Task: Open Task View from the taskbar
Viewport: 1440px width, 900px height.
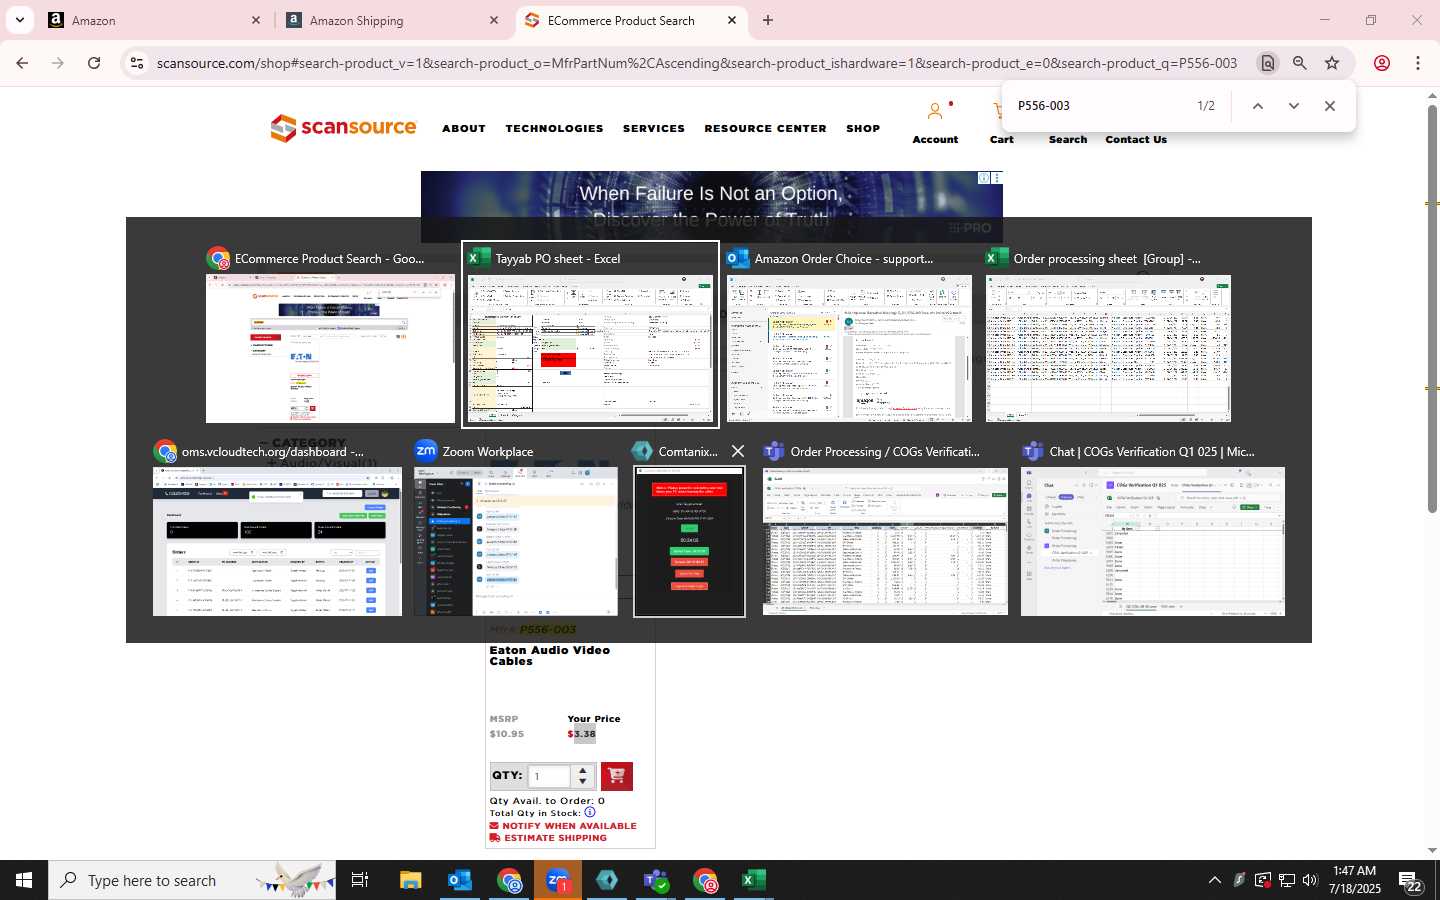Action: [x=360, y=880]
